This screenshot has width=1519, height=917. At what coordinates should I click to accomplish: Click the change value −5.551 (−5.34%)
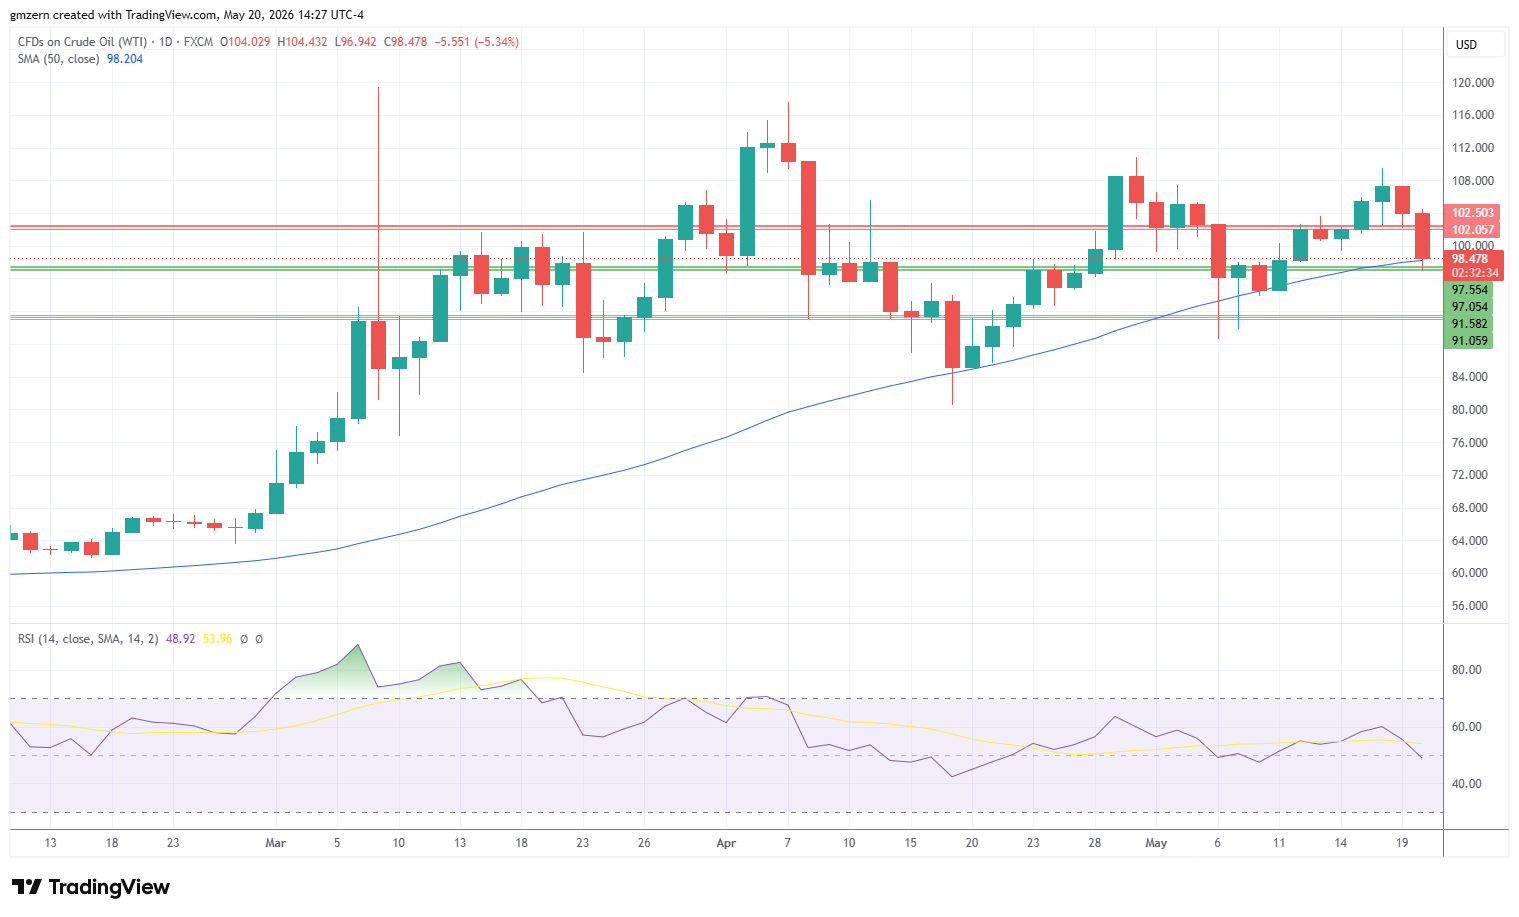point(476,42)
